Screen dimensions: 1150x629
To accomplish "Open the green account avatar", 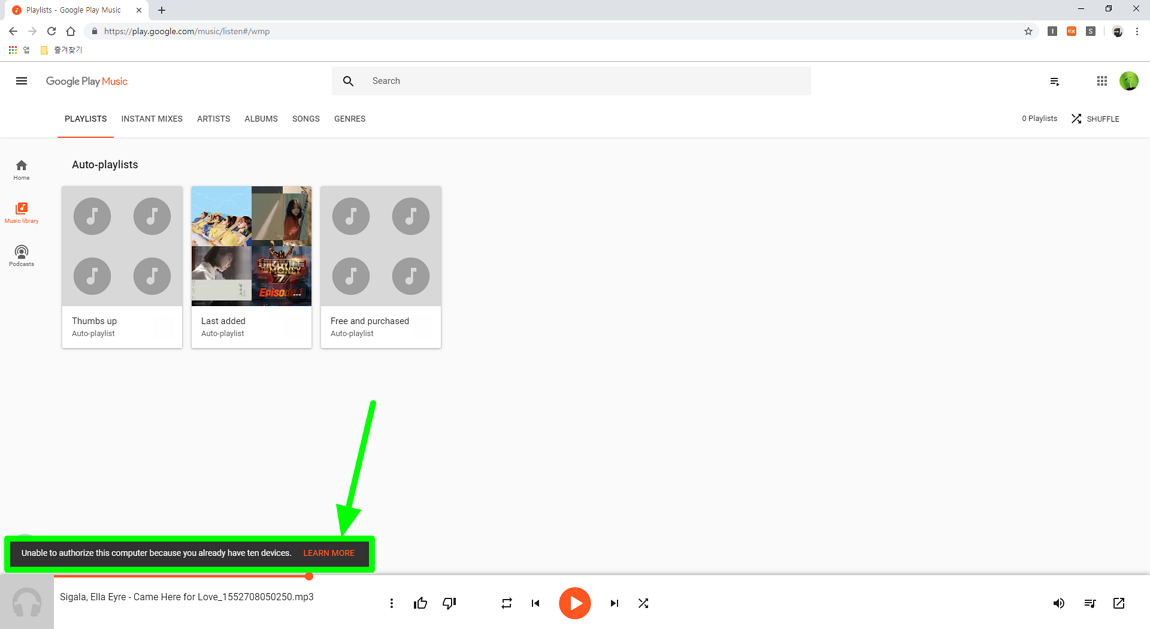I will click(x=1129, y=81).
